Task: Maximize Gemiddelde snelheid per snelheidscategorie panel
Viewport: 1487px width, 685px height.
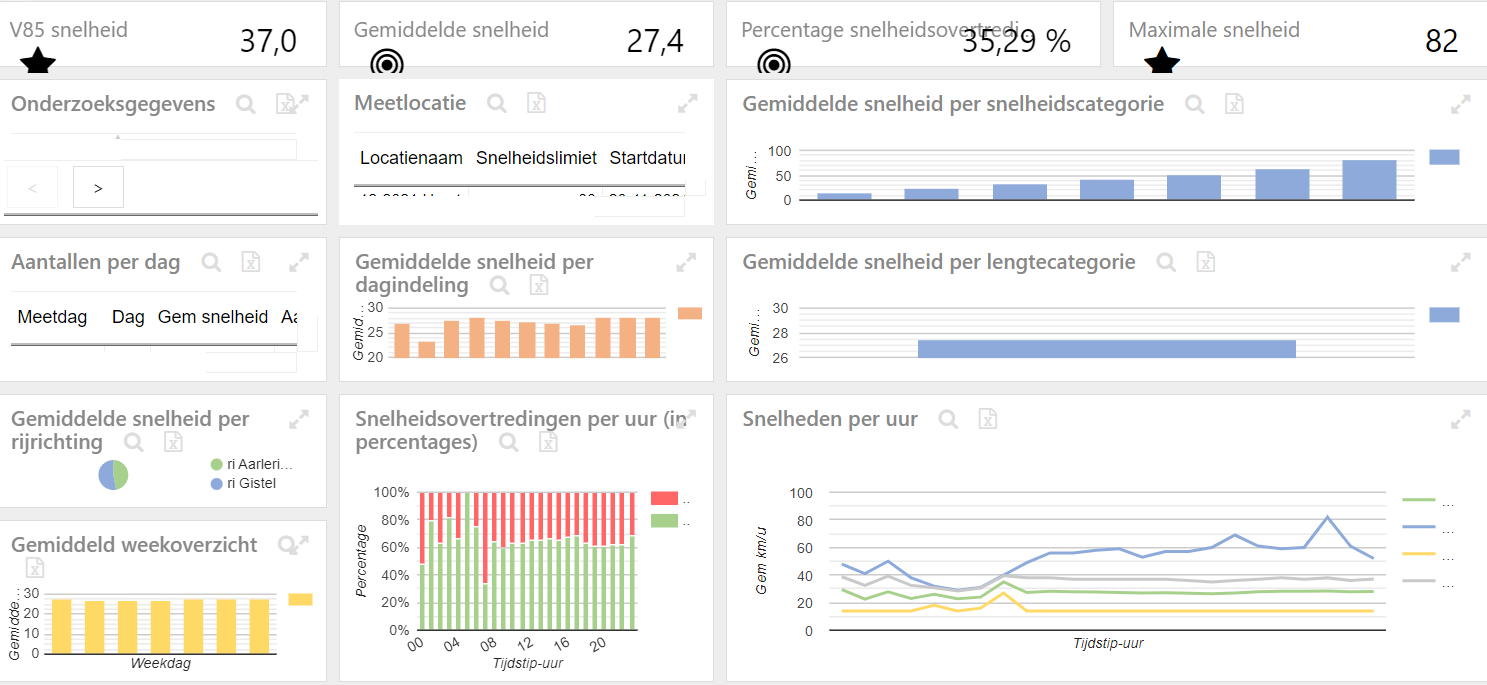Action: (1461, 103)
